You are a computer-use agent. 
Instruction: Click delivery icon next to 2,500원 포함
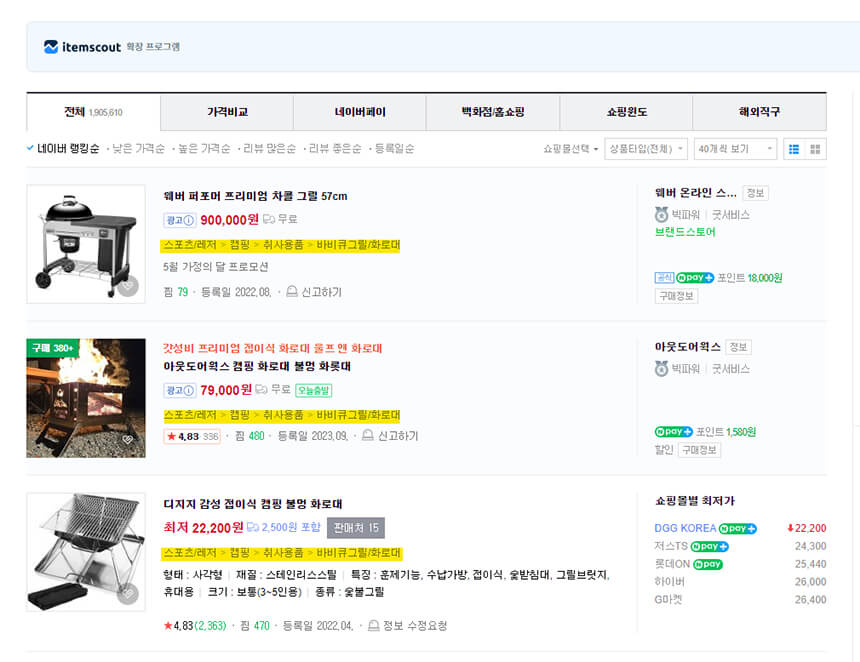coord(253,527)
